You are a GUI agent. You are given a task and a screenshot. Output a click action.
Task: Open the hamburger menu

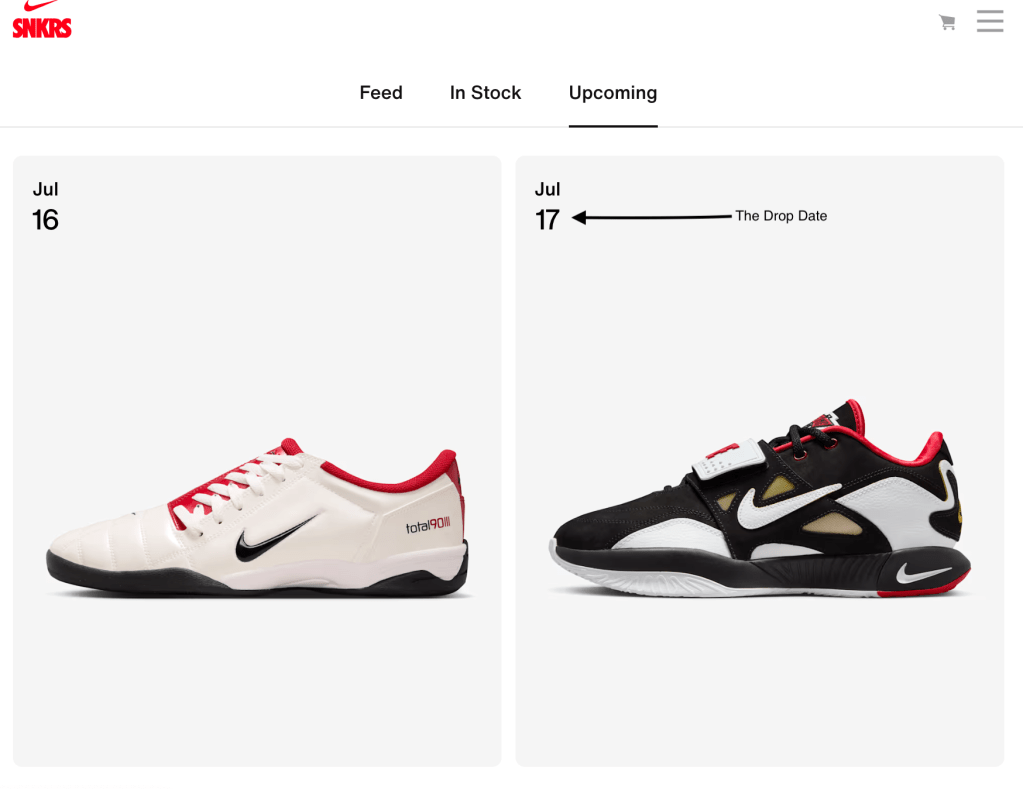coord(990,21)
